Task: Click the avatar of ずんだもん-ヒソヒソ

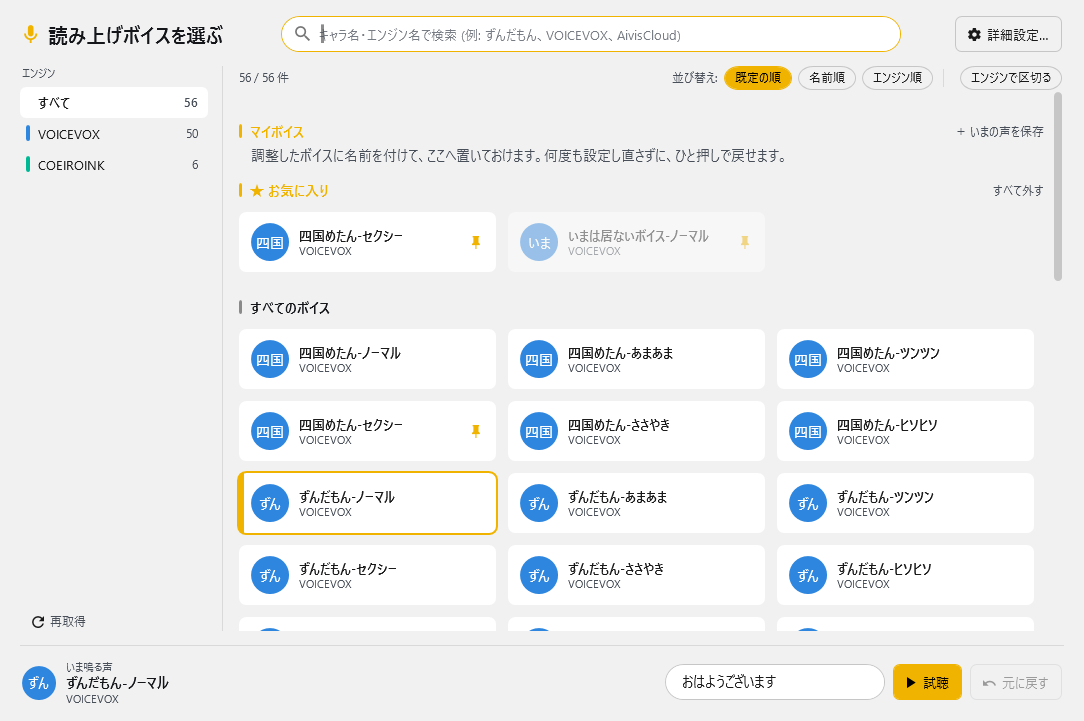Action: coord(807,575)
